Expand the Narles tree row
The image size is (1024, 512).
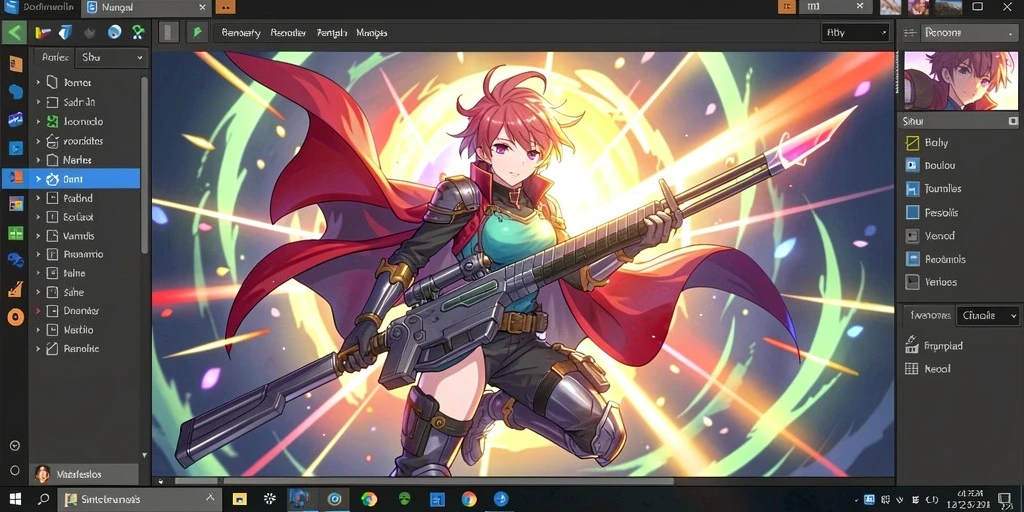pos(38,160)
